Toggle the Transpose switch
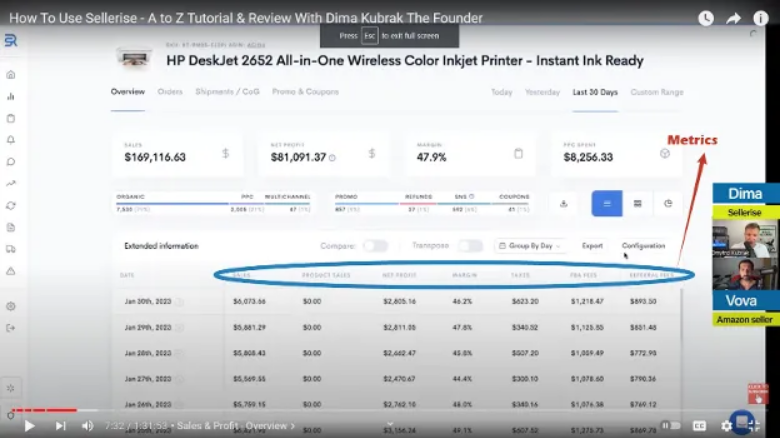The height and width of the screenshot is (438, 780). (x=470, y=246)
